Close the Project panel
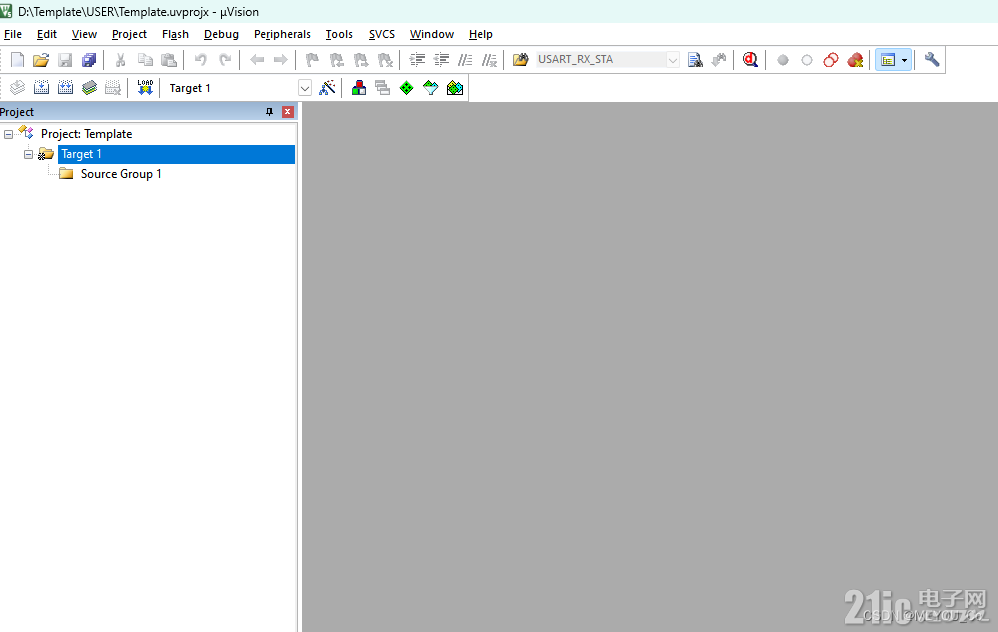The height and width of the screenshot is (632, 998). [288, 112]
